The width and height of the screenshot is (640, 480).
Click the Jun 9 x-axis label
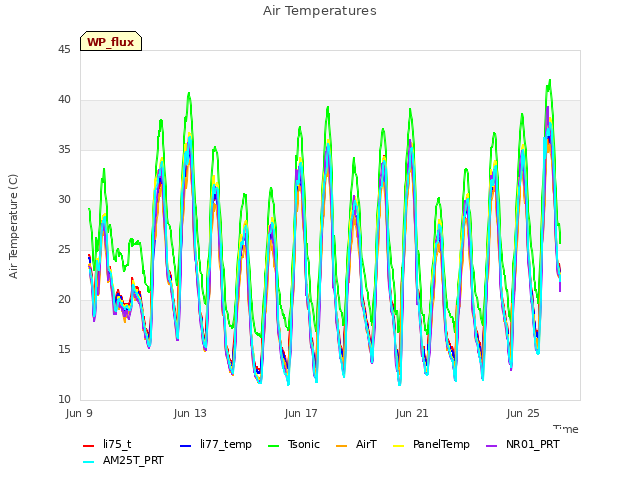pyautogui.click(x=79, y=413)
